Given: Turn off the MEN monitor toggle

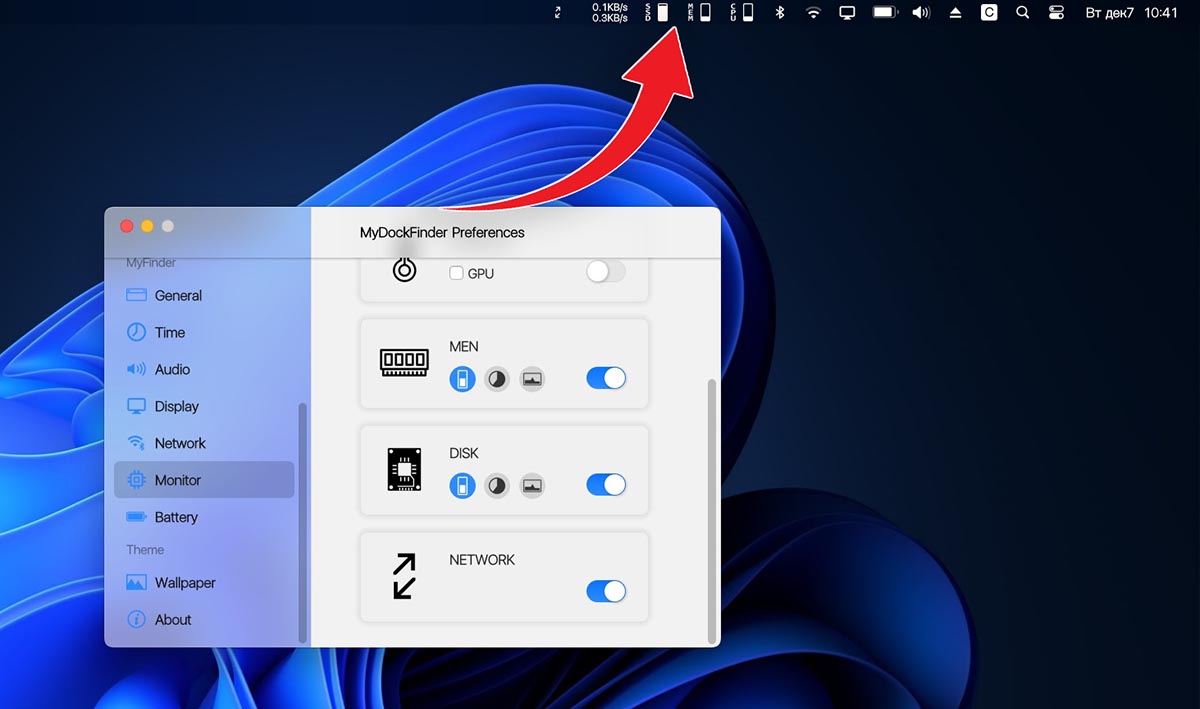Looking at the screenshot, I should pyautogui.click(x=606, y=378).
